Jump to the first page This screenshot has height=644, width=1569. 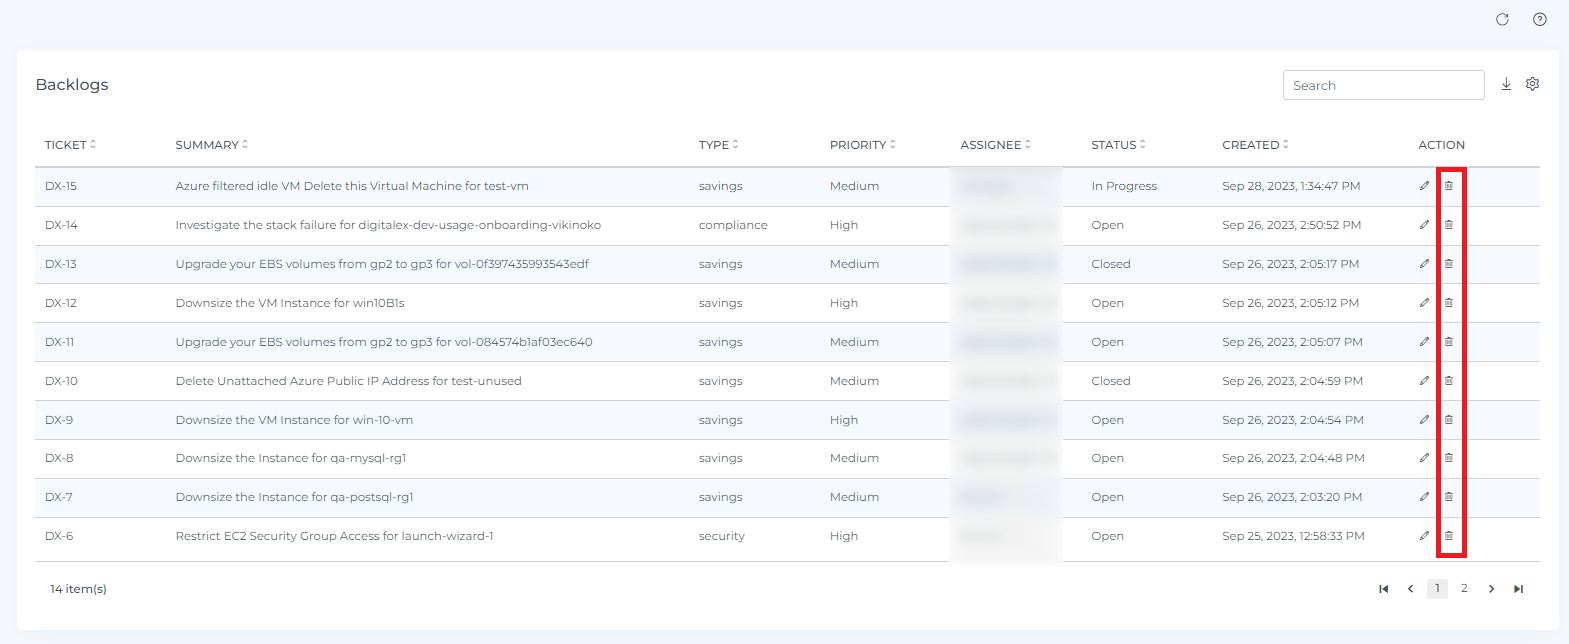click(1384, 589)
